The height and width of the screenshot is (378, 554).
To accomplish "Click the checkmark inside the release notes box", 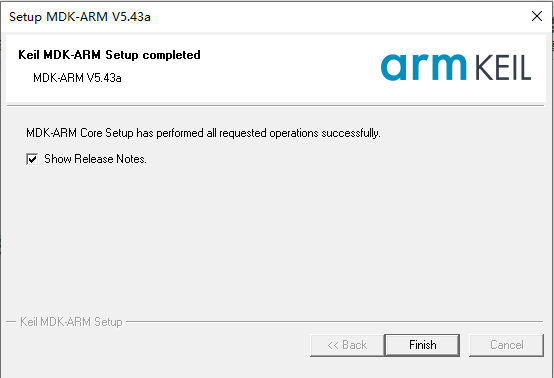I will [x=32, y=159].
